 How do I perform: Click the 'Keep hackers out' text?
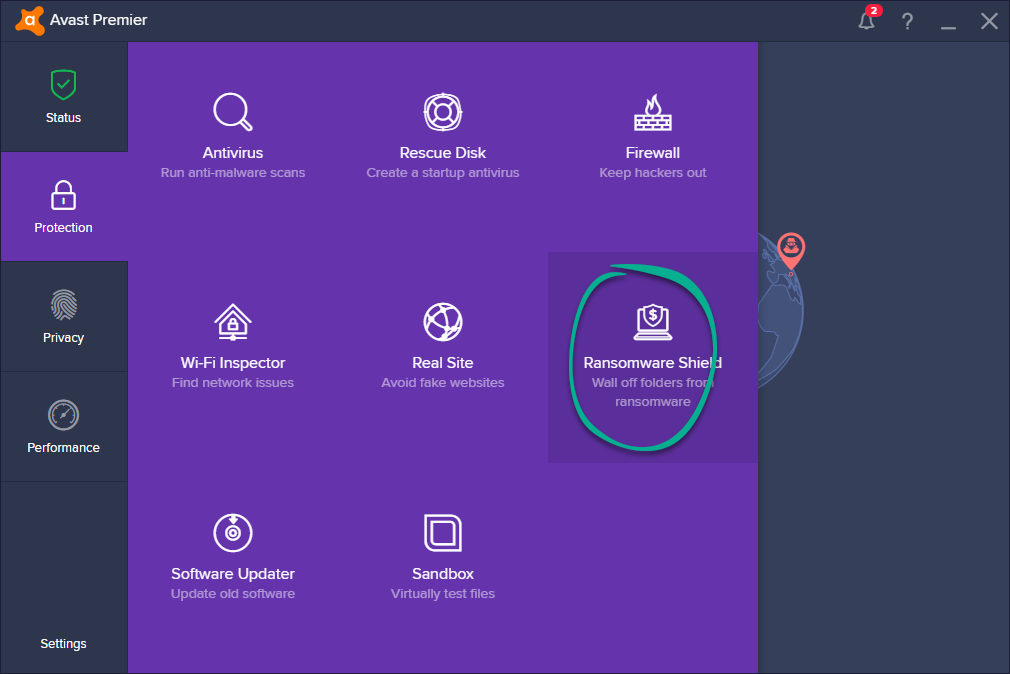[652, 173]
